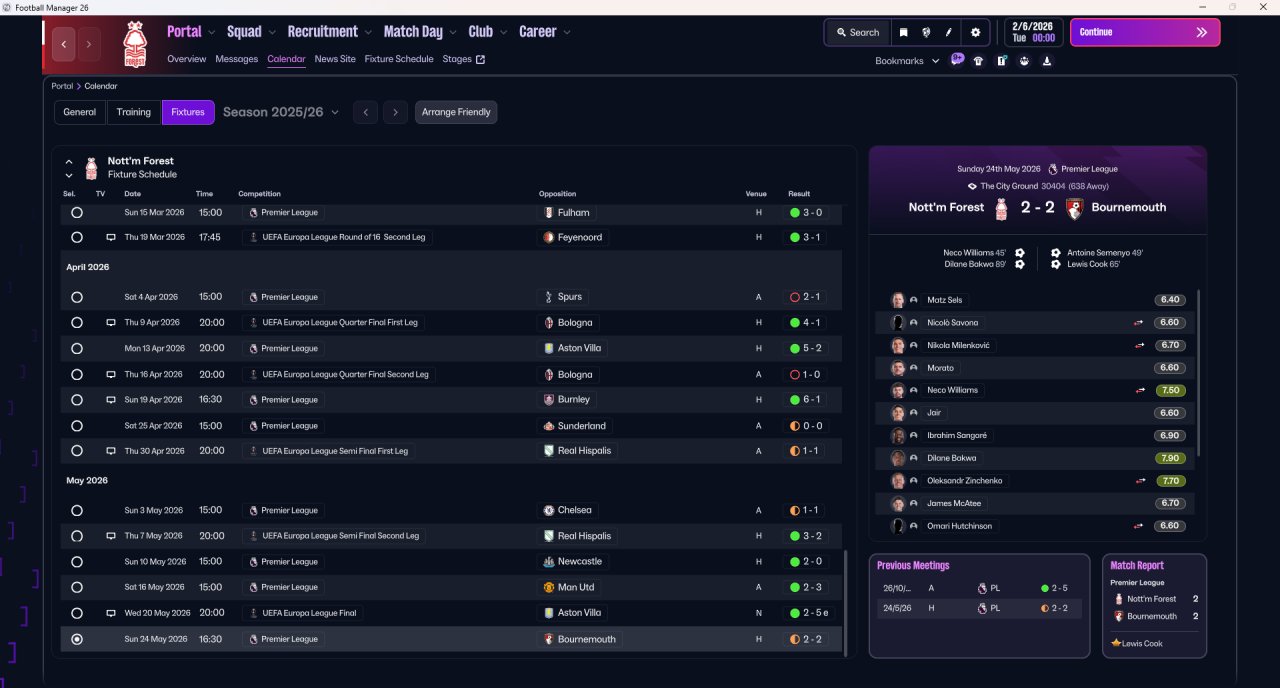Click the Fulham club badge
Image resolution: width=1280 pixels, height=688 pixels.
point(549,212)
